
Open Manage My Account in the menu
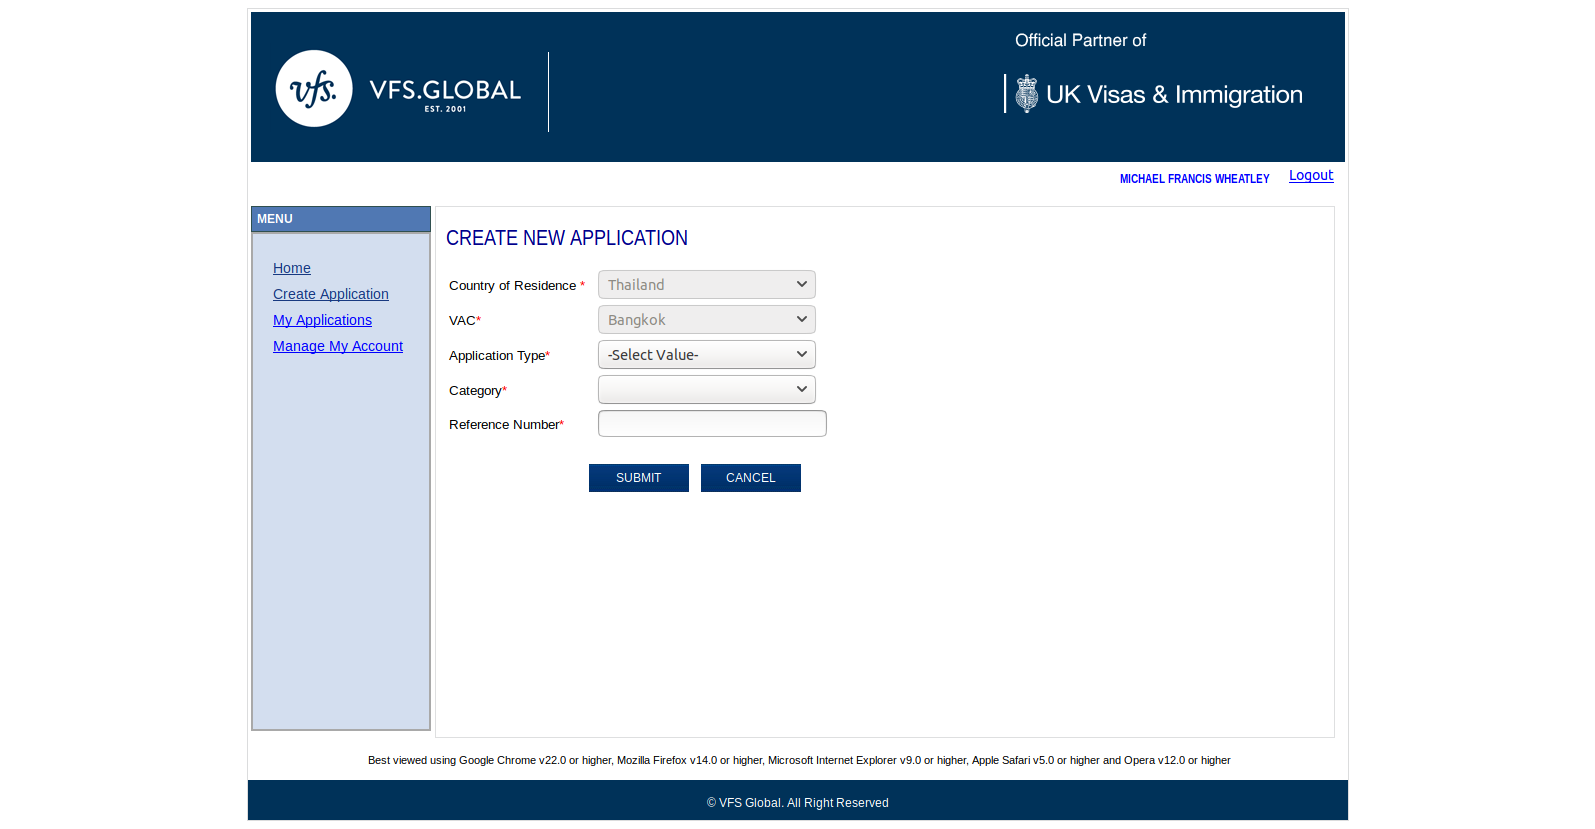pyautogui.click(x=338, y=346)
